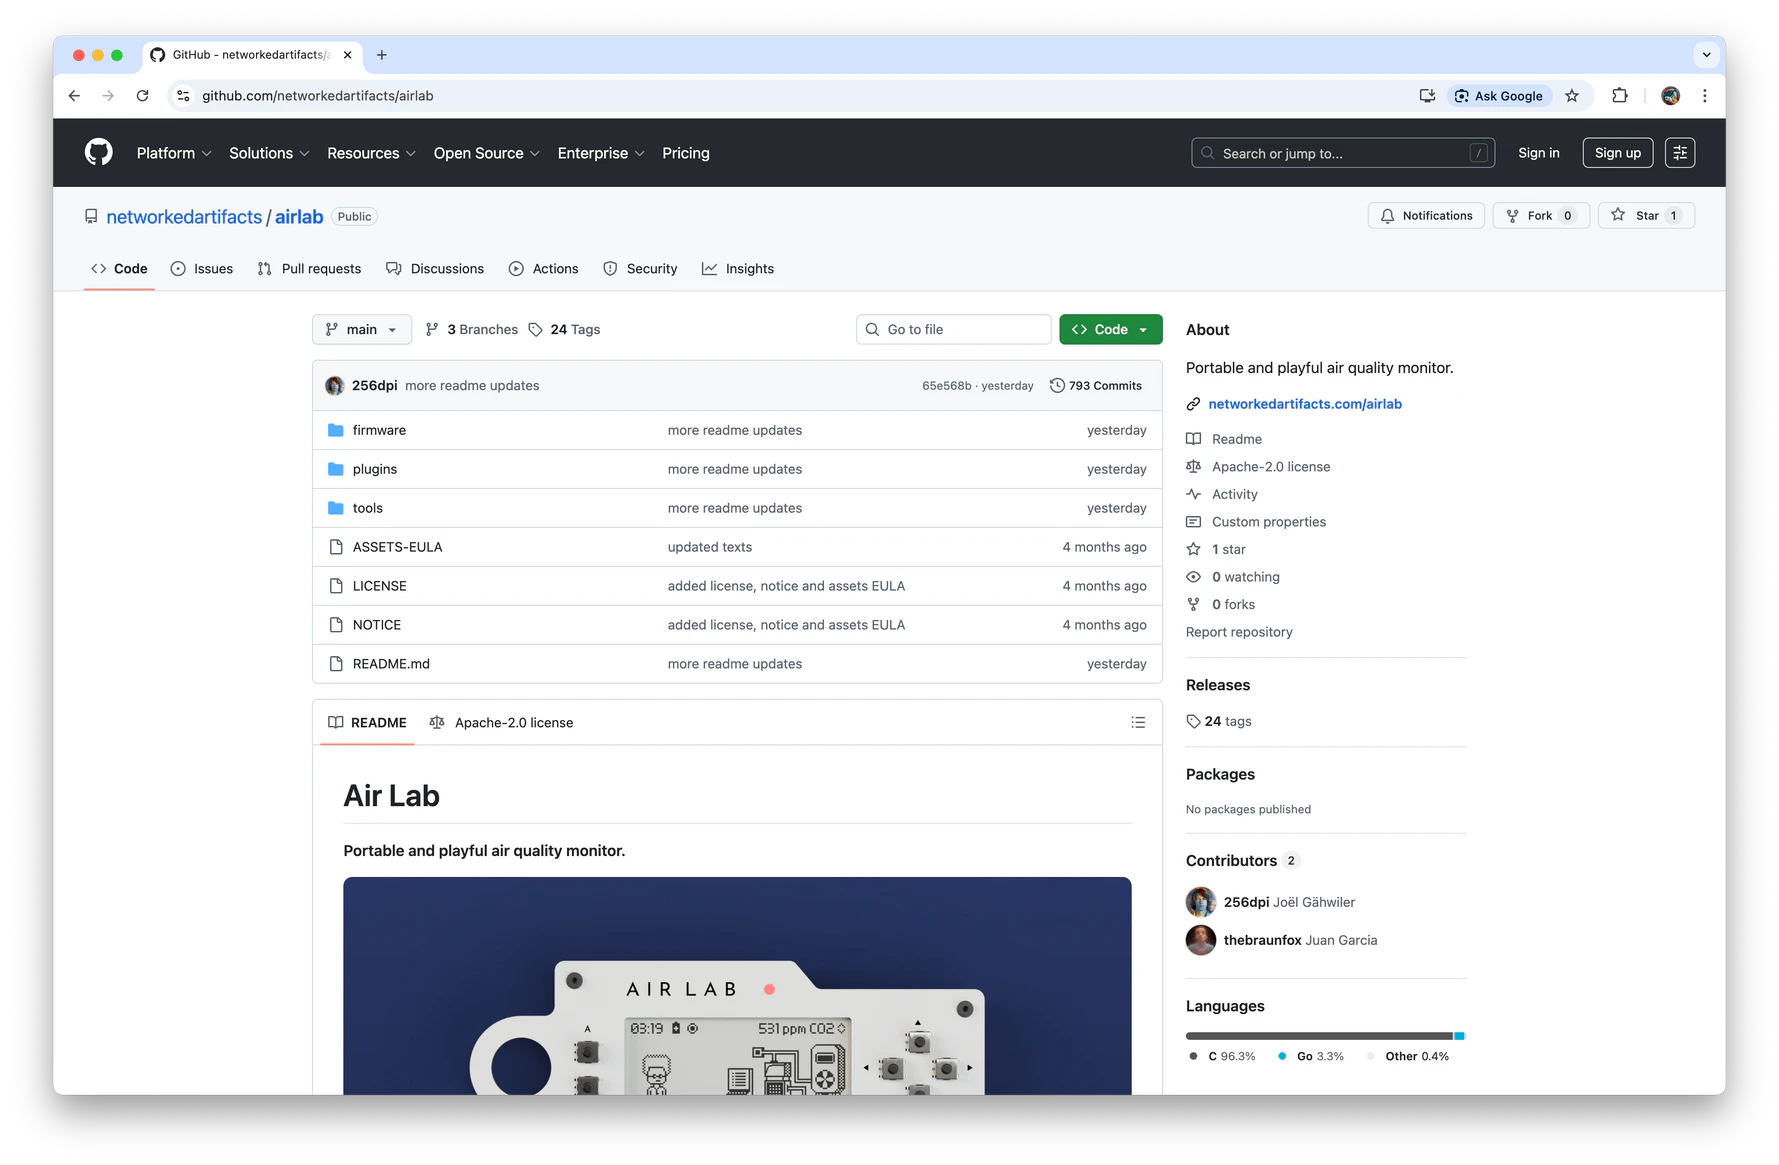Close the GitHub browser tab
1779x1165 pixels.
(x=347, y=55)
